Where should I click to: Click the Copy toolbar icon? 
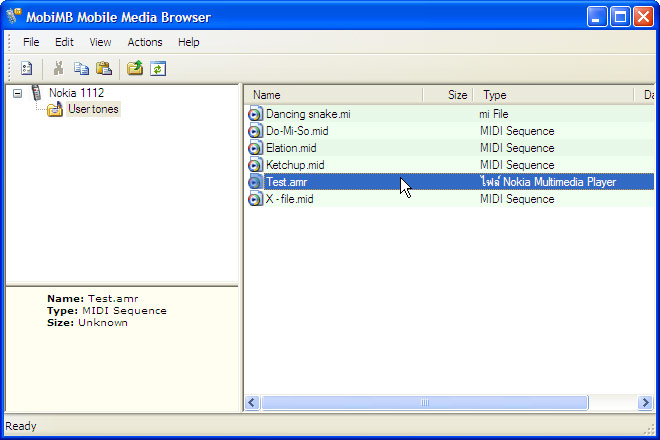coord(81,68)
